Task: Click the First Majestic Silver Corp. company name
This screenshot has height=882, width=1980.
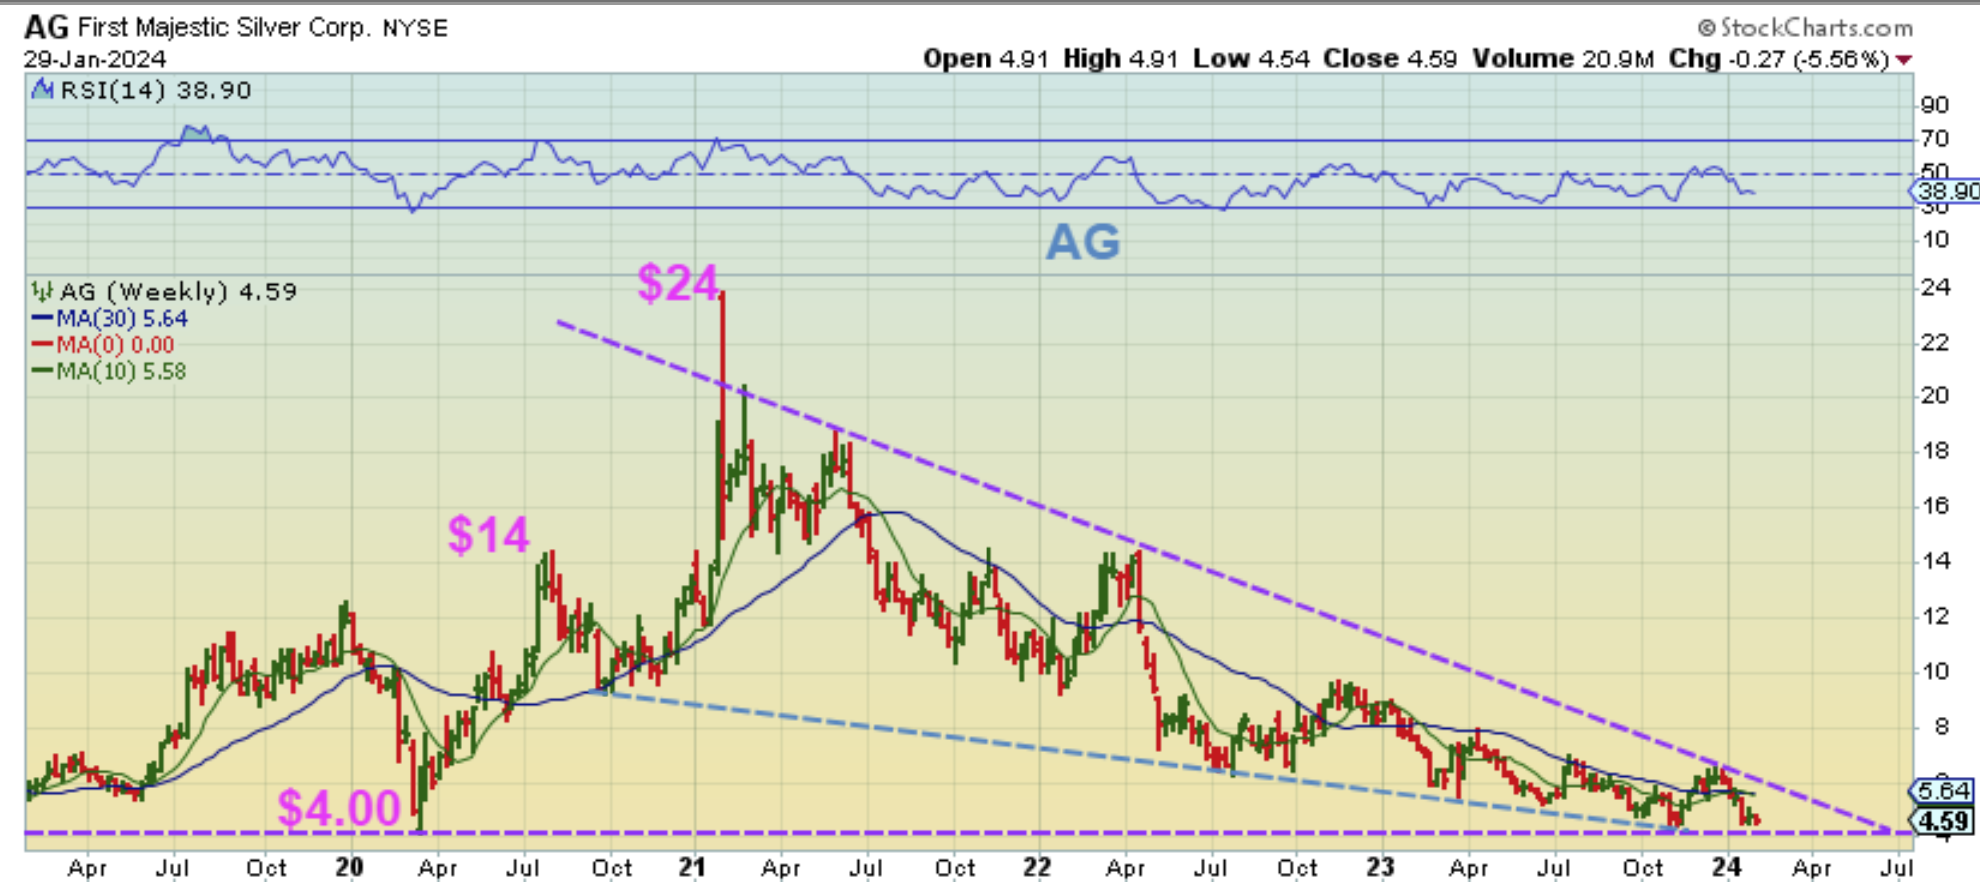Action: [225, 27]
